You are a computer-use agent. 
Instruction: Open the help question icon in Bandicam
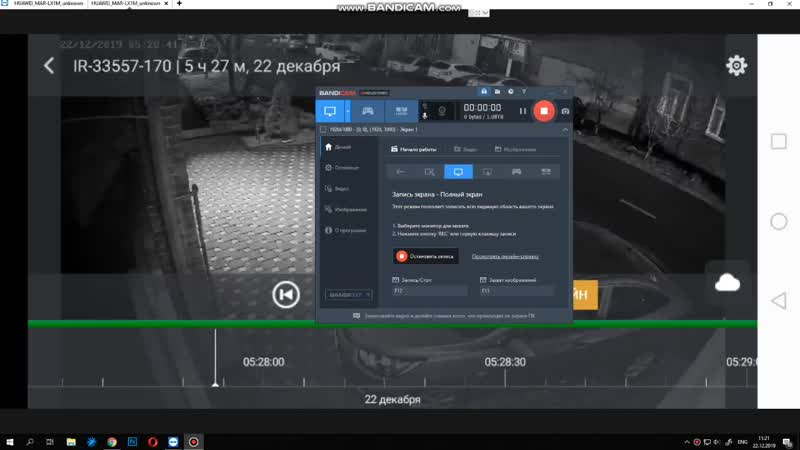point(524,92)
